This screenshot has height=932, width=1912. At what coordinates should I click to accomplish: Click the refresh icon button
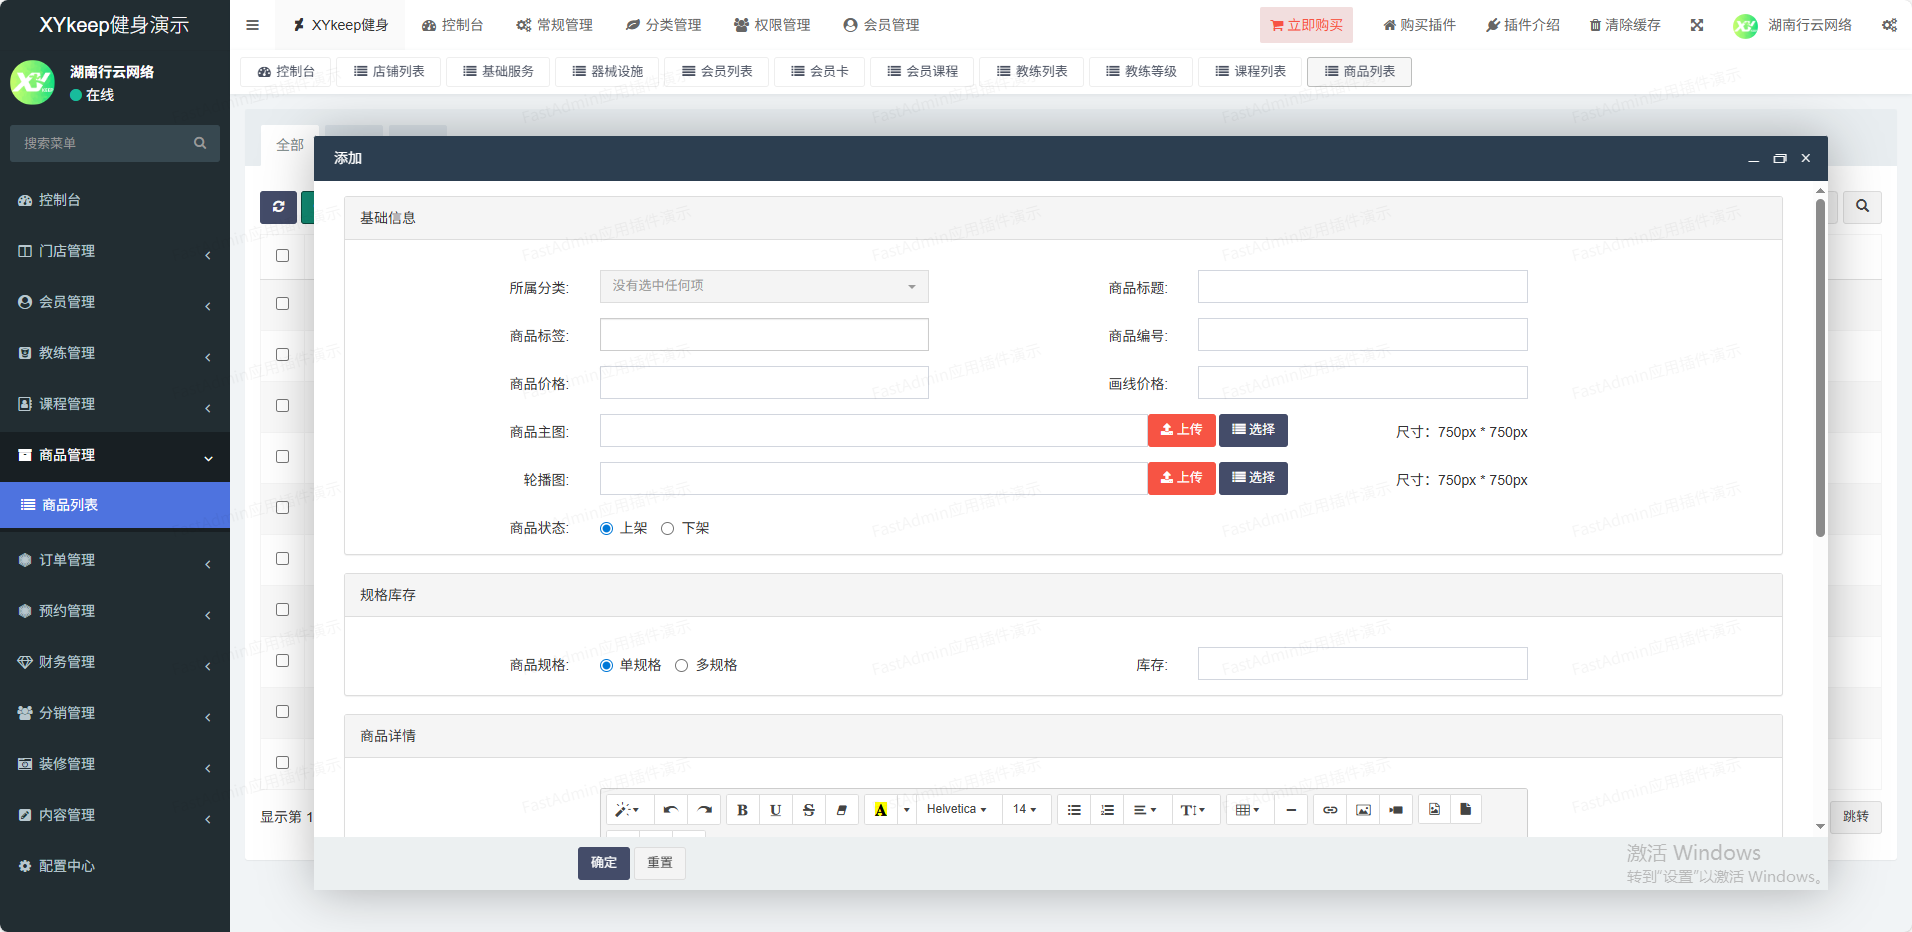pyautogui.click(x=278, y=207)
